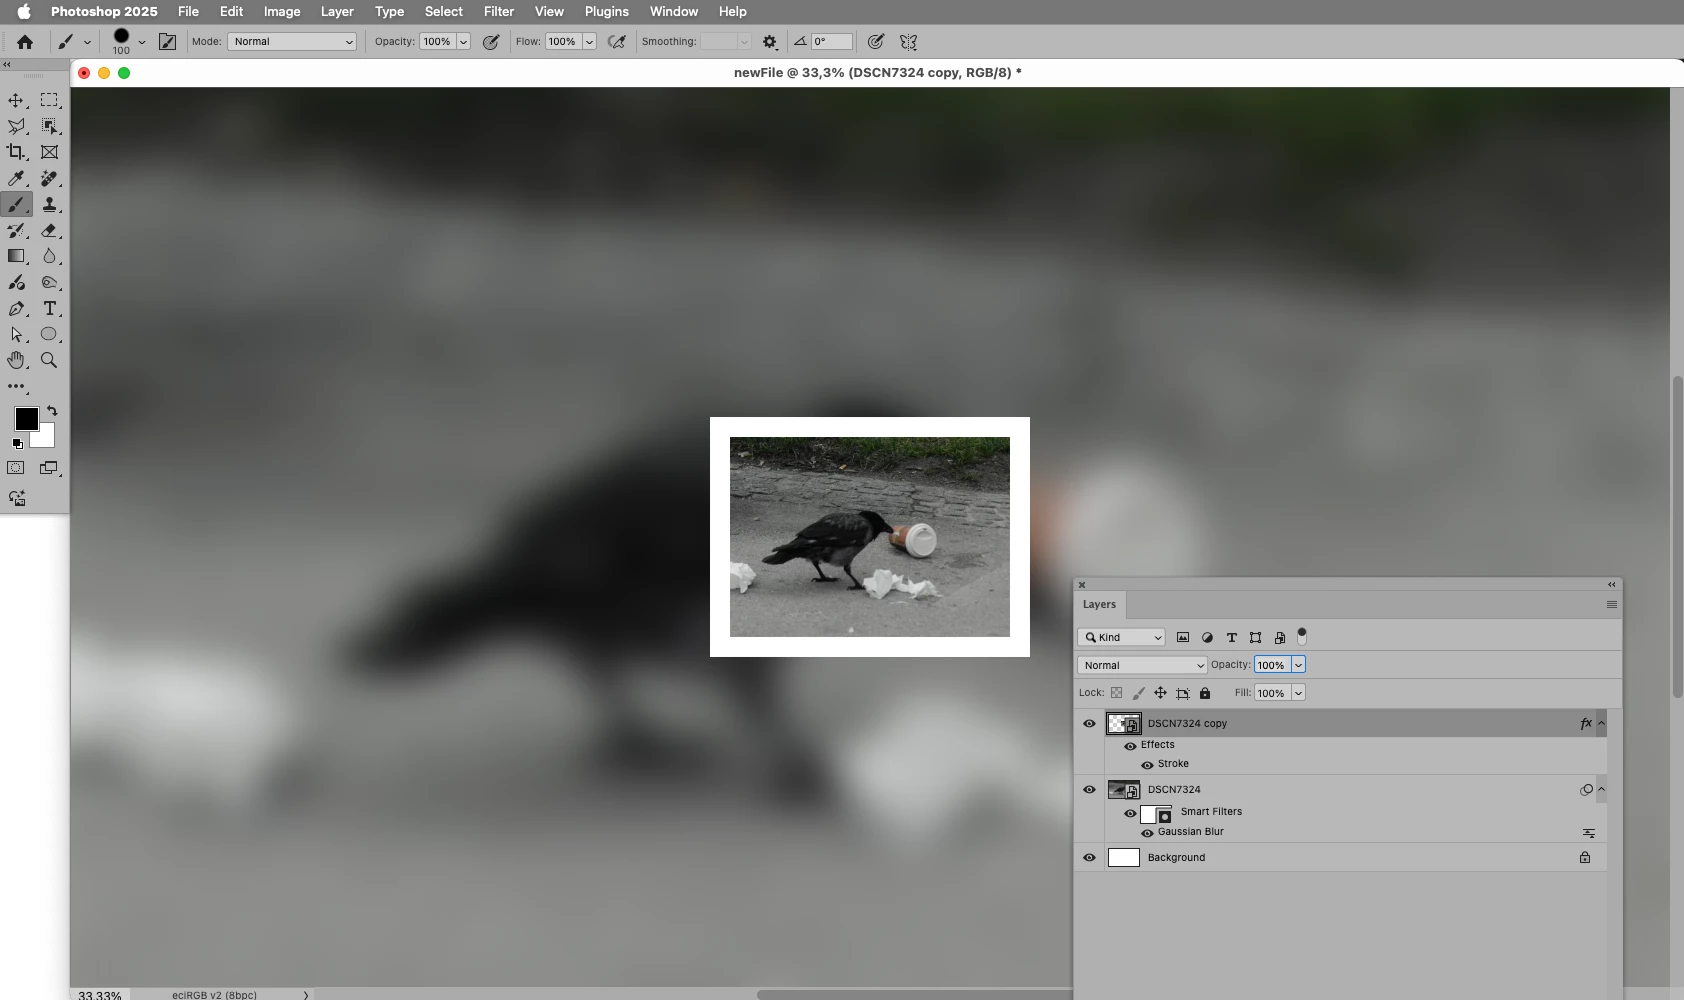Hide the DSCN7324 layer
This screenshot has width=1684, height=1000.
(1090, 789)
